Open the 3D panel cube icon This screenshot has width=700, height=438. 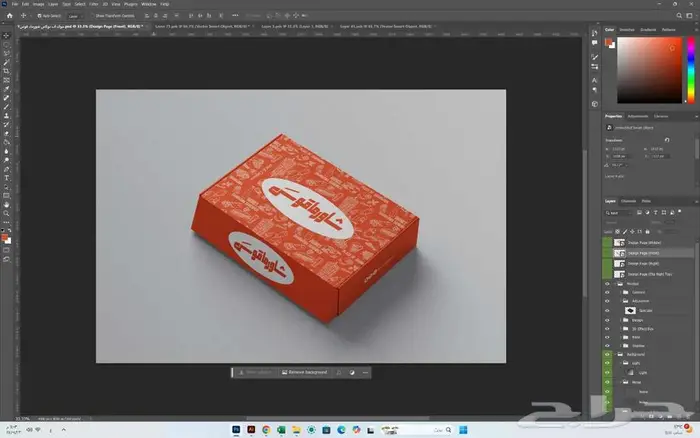click(595, 104)
